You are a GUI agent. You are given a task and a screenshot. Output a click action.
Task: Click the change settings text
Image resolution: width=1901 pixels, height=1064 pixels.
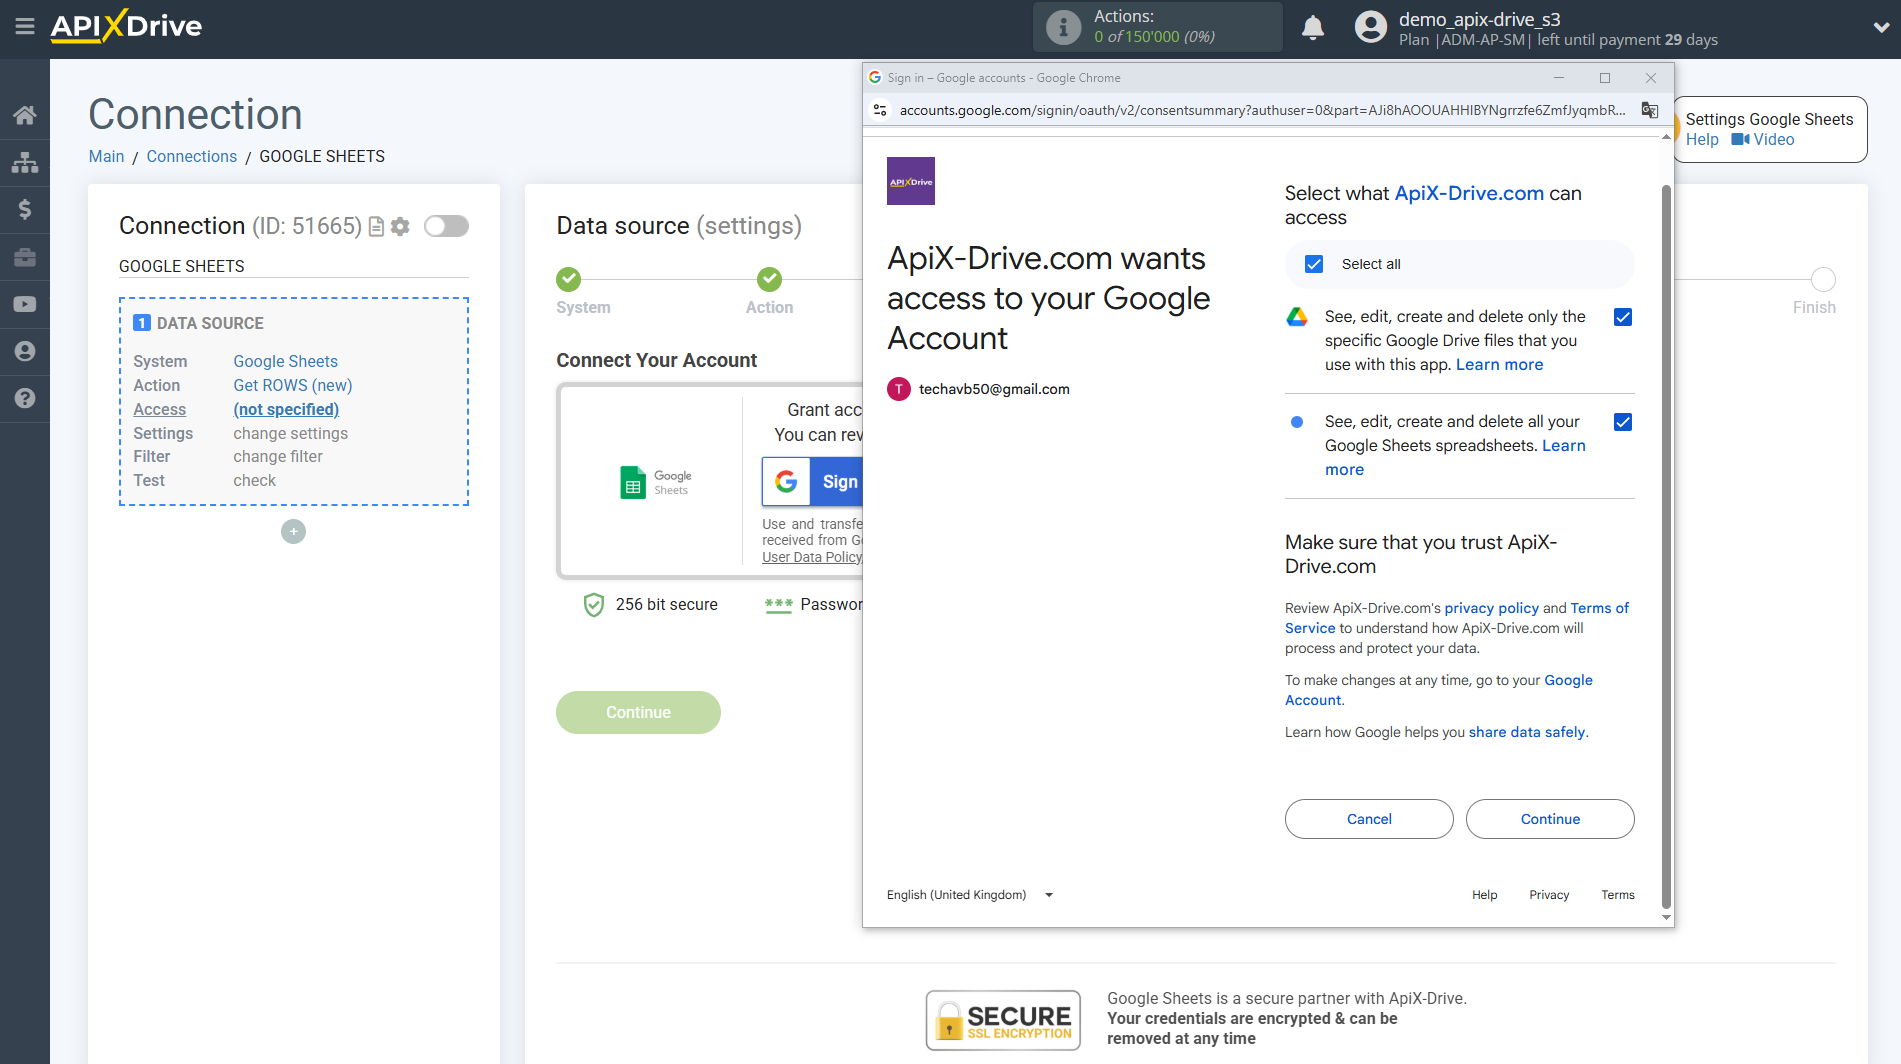coord(291,433)
